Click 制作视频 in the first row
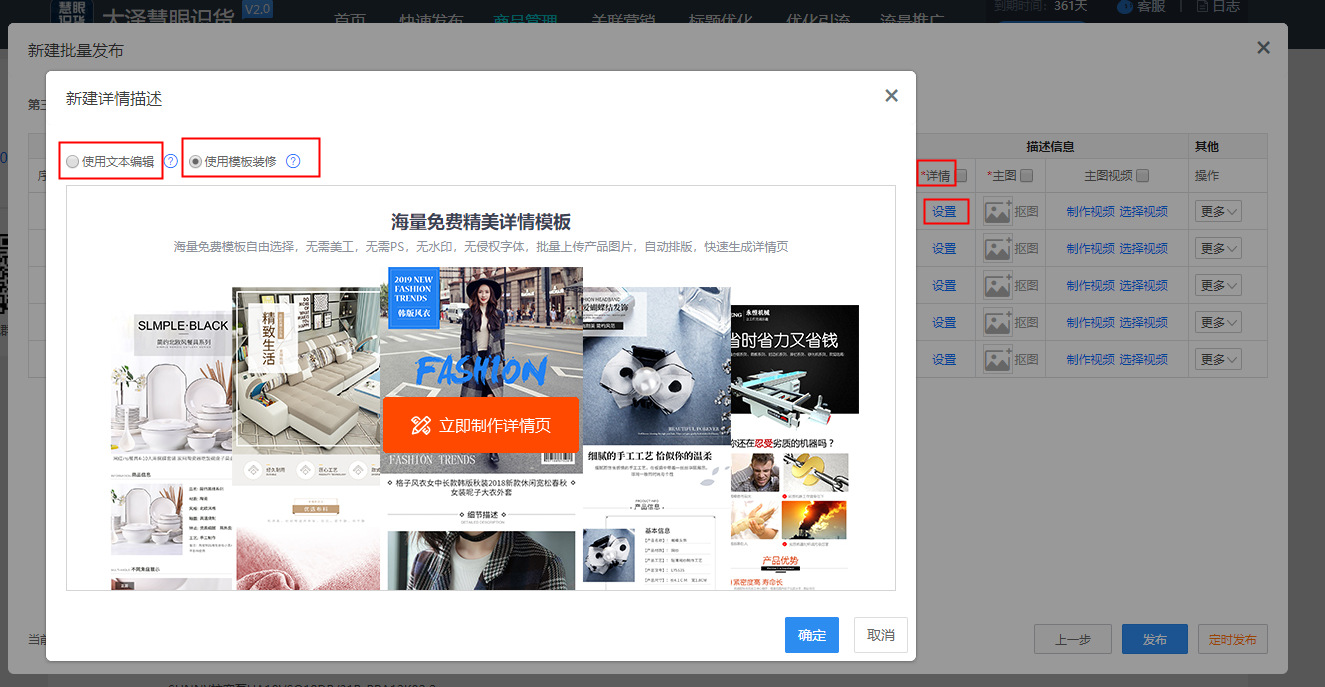The height and width of the screenshot is (687, 1325). (1090, 212)
